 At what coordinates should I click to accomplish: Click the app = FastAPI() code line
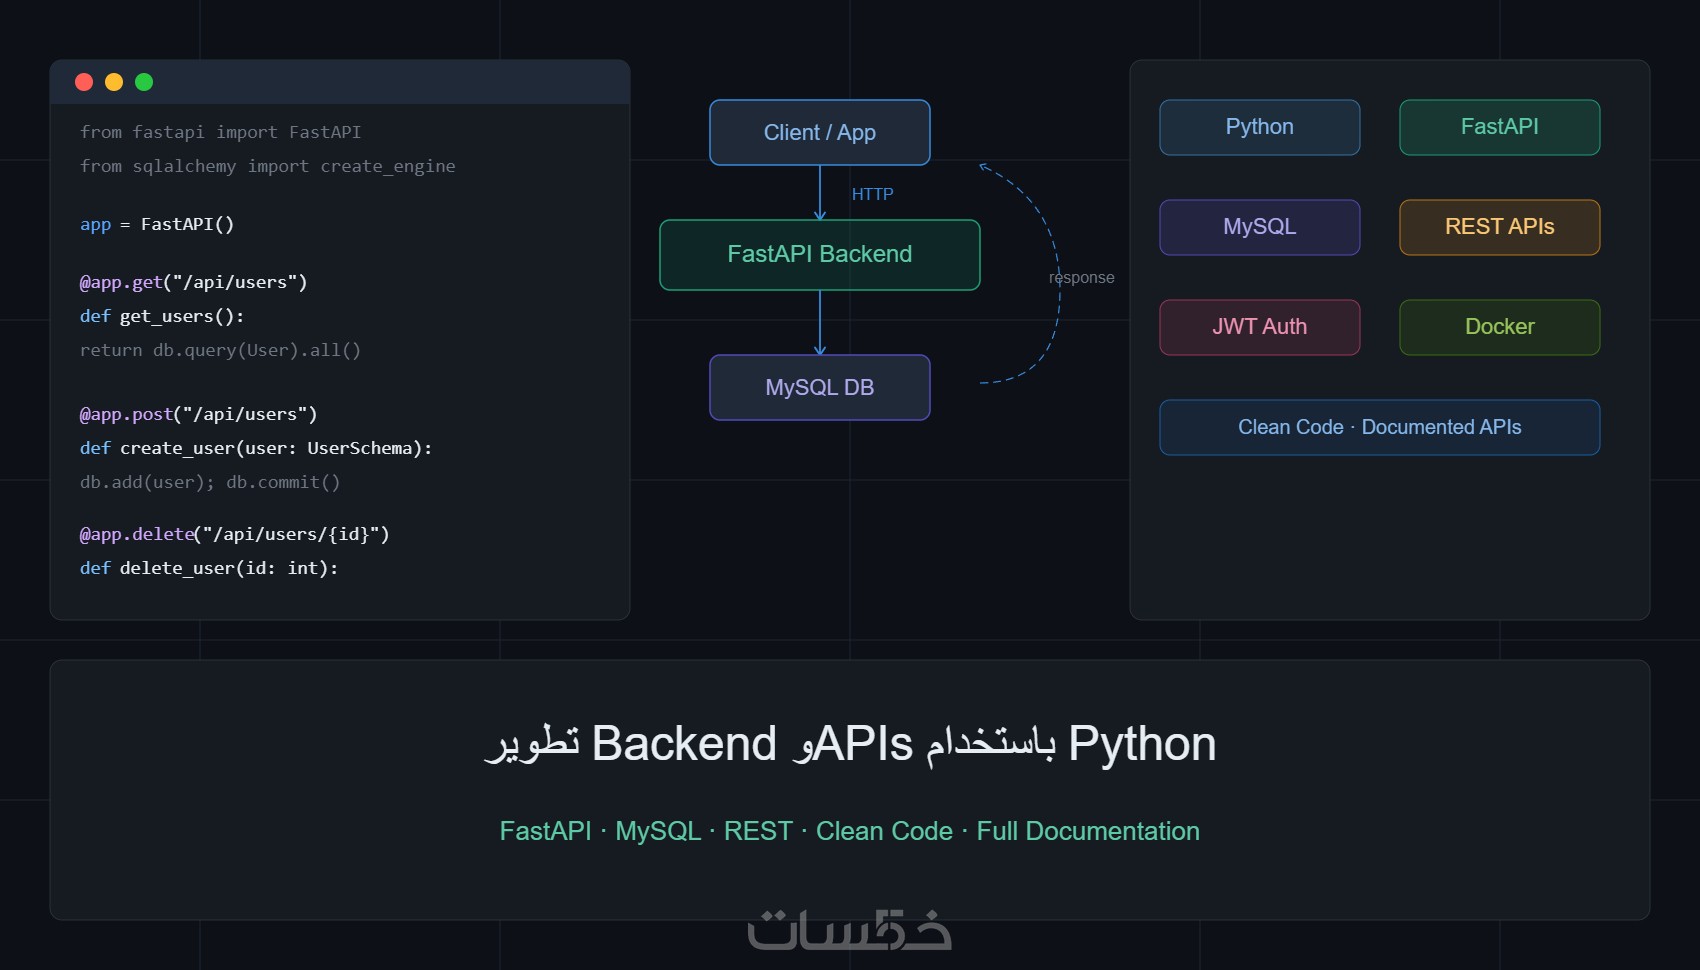pyautogui.click(x=157, y=224)
